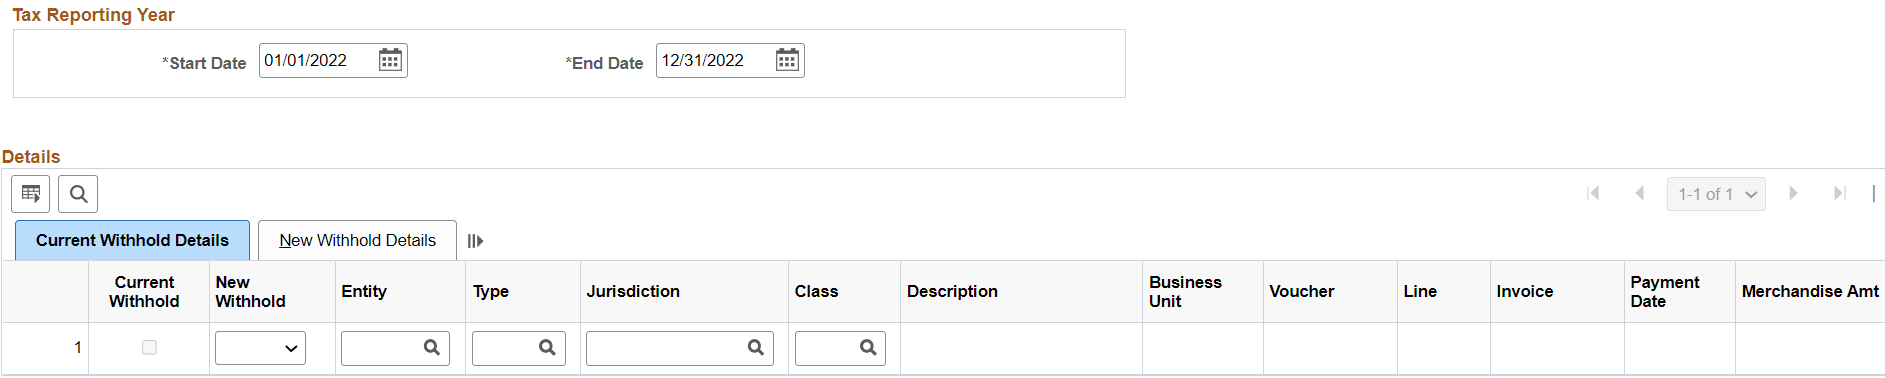Open the Start Date calendar picker
Screen dimensions: 1885x378
(x=390, y=60)
